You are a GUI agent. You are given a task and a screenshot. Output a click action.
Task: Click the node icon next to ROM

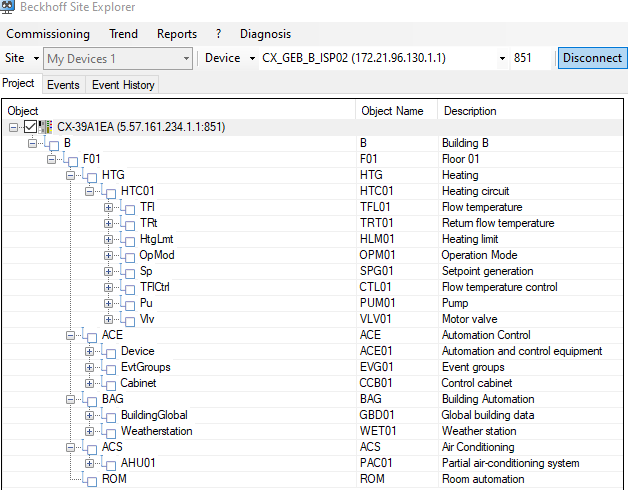tap(90, 480)
